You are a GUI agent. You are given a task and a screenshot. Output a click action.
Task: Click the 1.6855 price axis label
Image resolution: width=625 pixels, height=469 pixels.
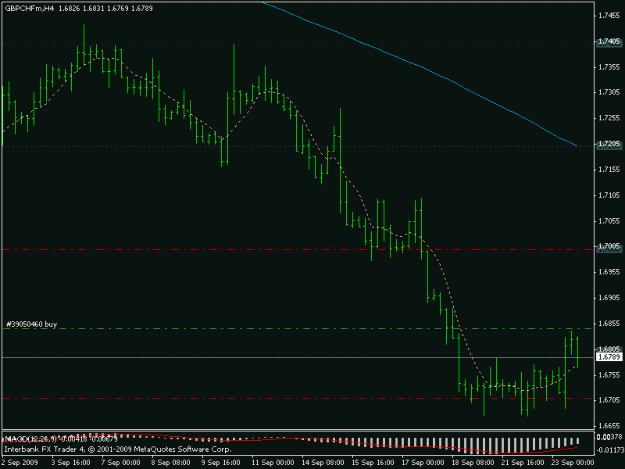tap(609, 324)
